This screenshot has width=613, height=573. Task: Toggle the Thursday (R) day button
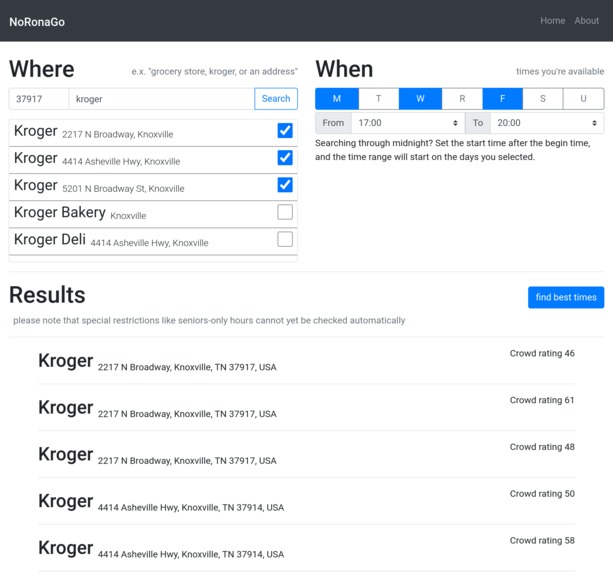click(462, 98)
